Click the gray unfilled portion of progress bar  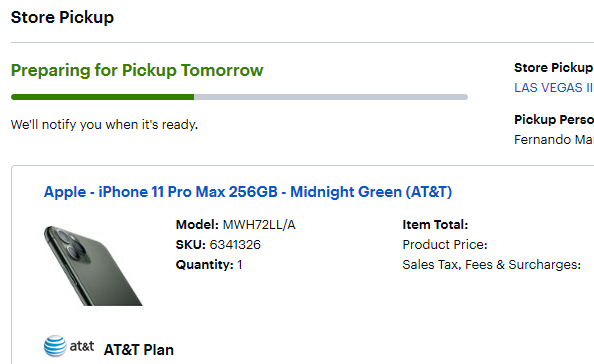point(331,97)
